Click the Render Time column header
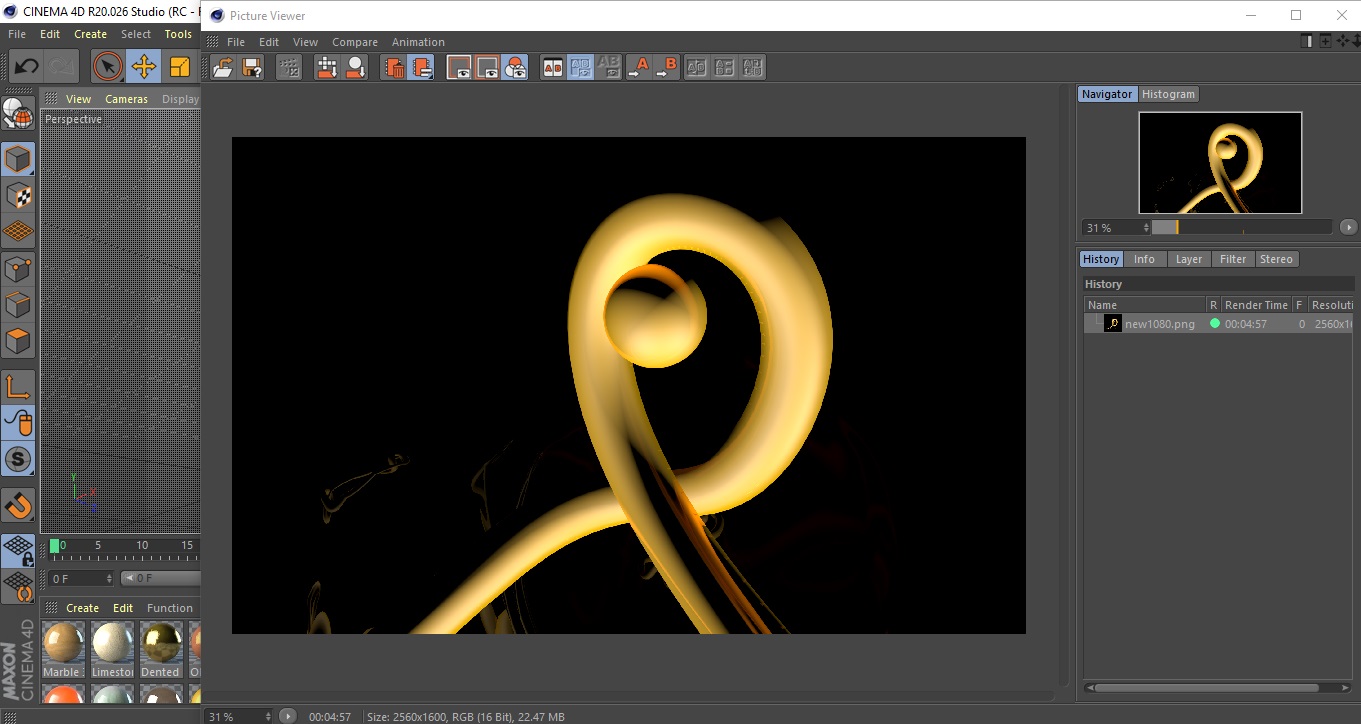1361x724 pixels. (x=1256, y=305)
